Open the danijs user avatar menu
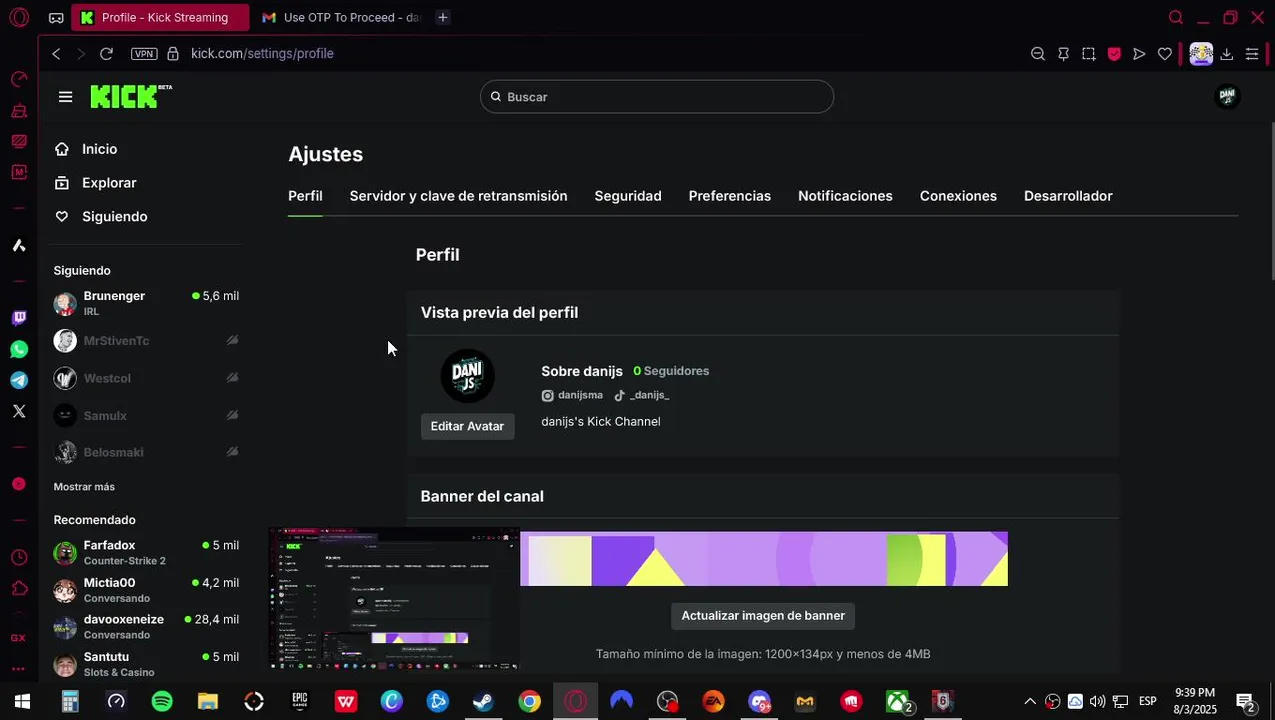The height and width of the screenshot is (720, 1275). (1227, 96)
